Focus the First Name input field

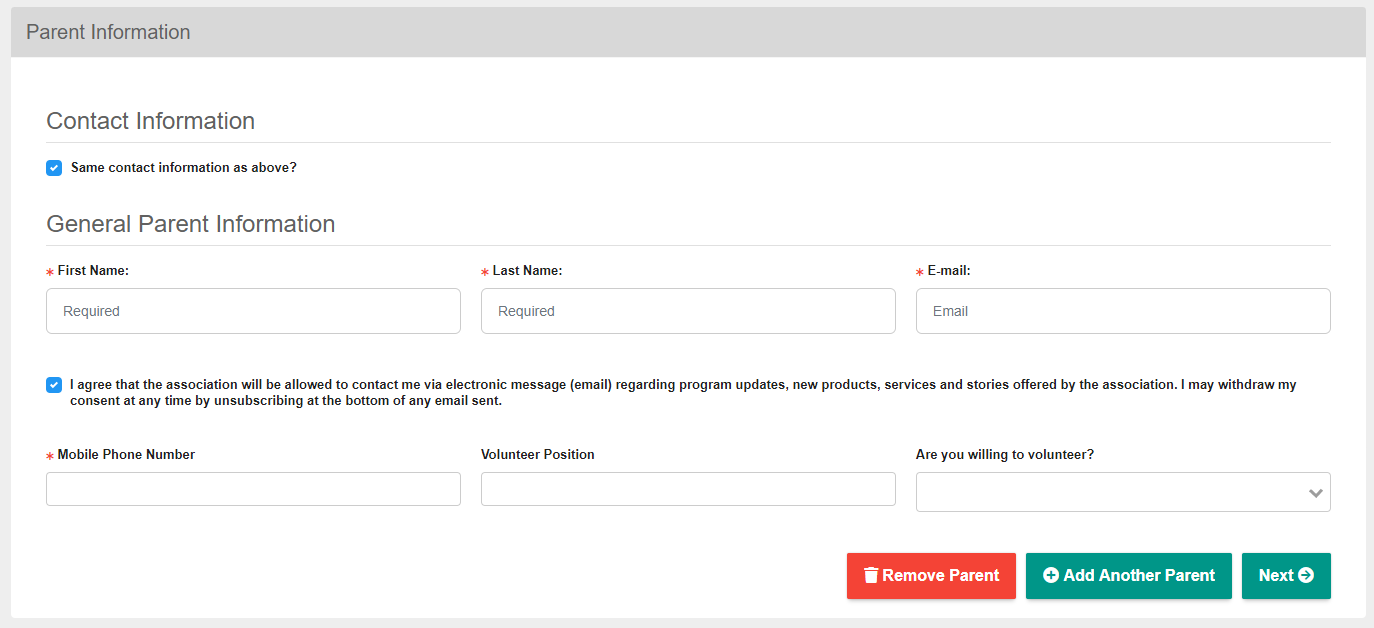pyautogui.click(x=253, y=311)
